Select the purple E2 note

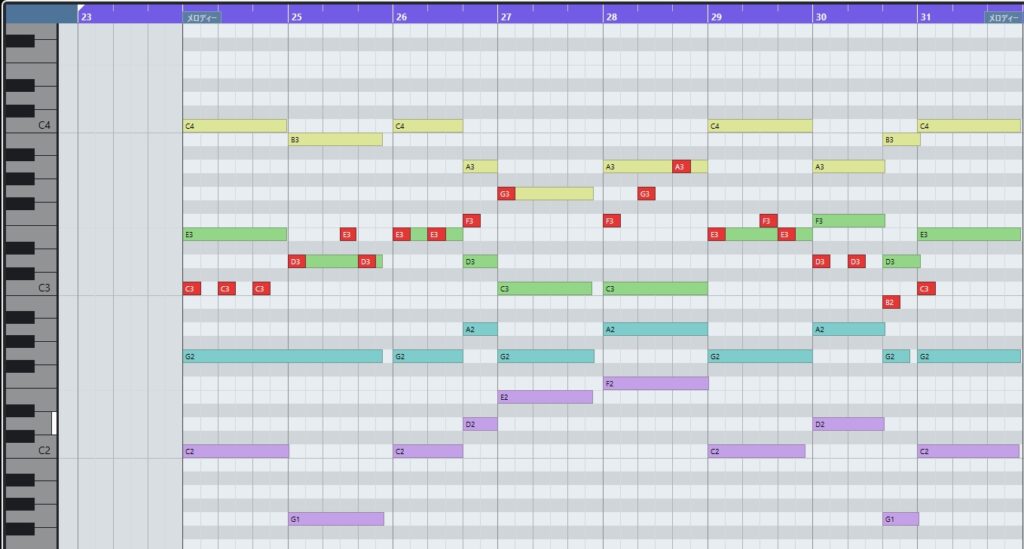pyautogui.click(x=545, y=397)
